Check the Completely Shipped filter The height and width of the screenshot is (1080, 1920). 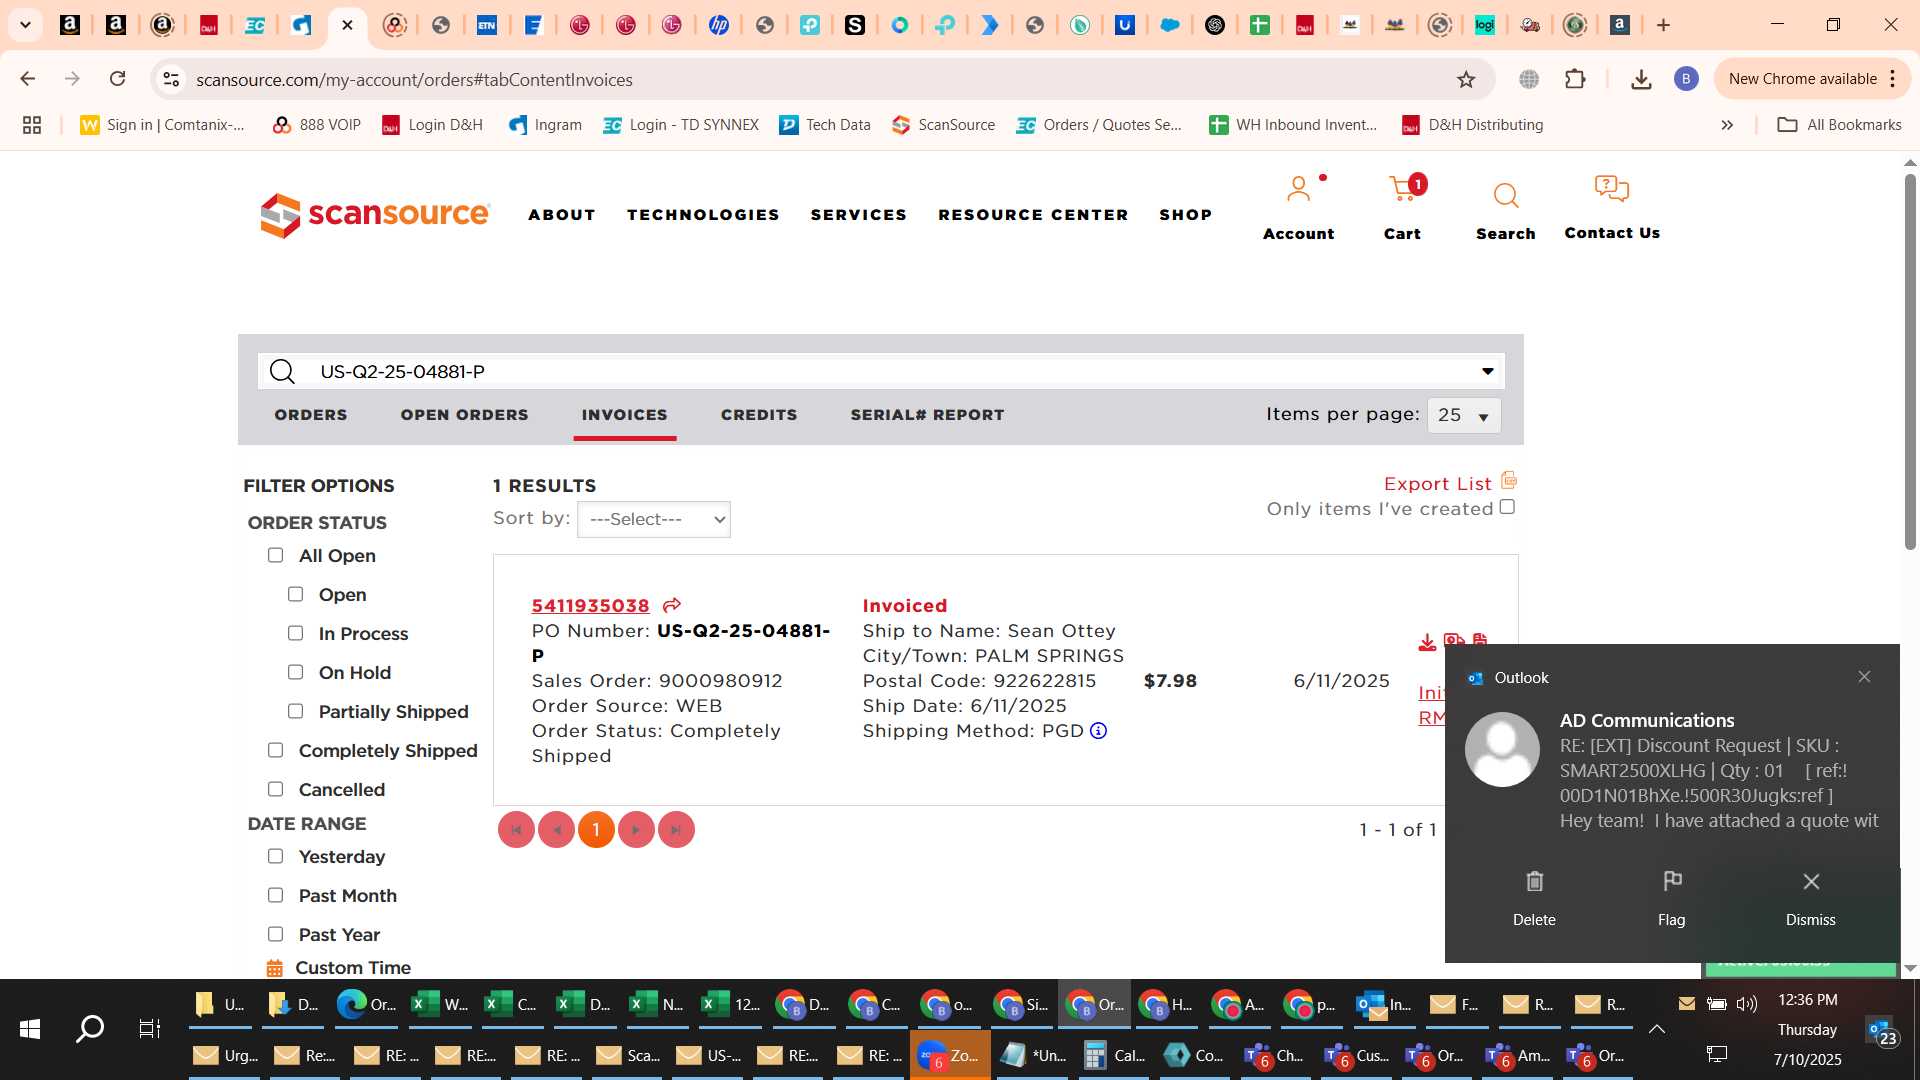(x=275, y=750)
